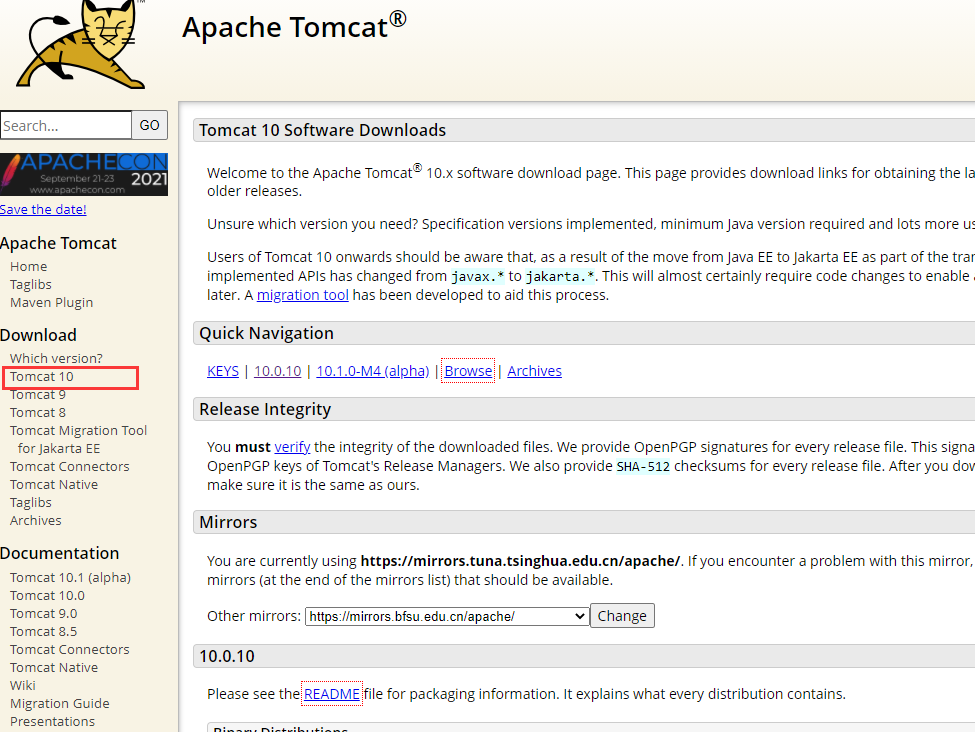This screenshot has height=732, width=975.
Task: Open the Save the date! link
Action: click(x=43, y=210)
